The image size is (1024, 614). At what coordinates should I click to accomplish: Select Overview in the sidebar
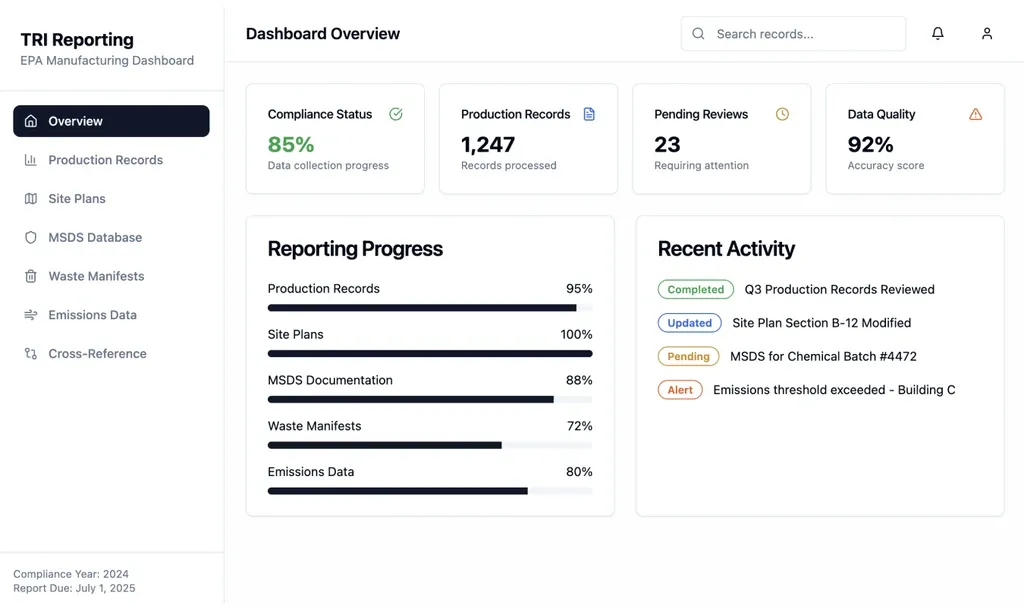click(111, 121)
